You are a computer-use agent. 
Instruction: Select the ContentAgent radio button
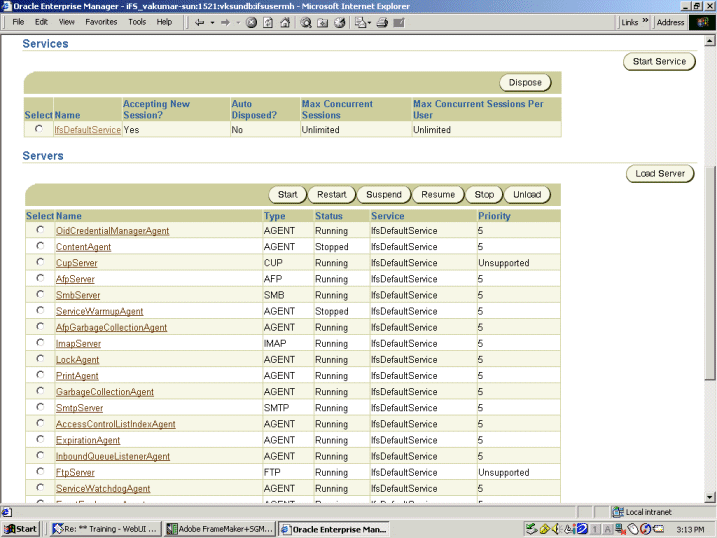tap(40, 246)
